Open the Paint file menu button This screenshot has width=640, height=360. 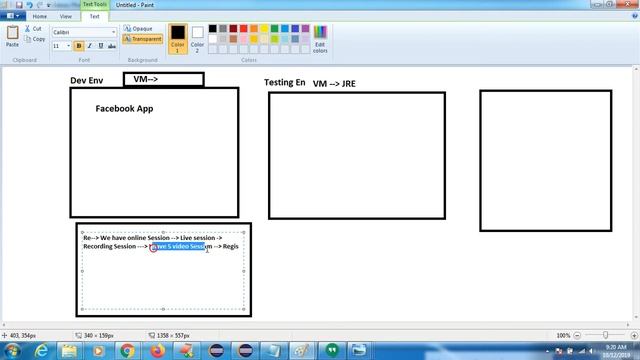[13, 16]
